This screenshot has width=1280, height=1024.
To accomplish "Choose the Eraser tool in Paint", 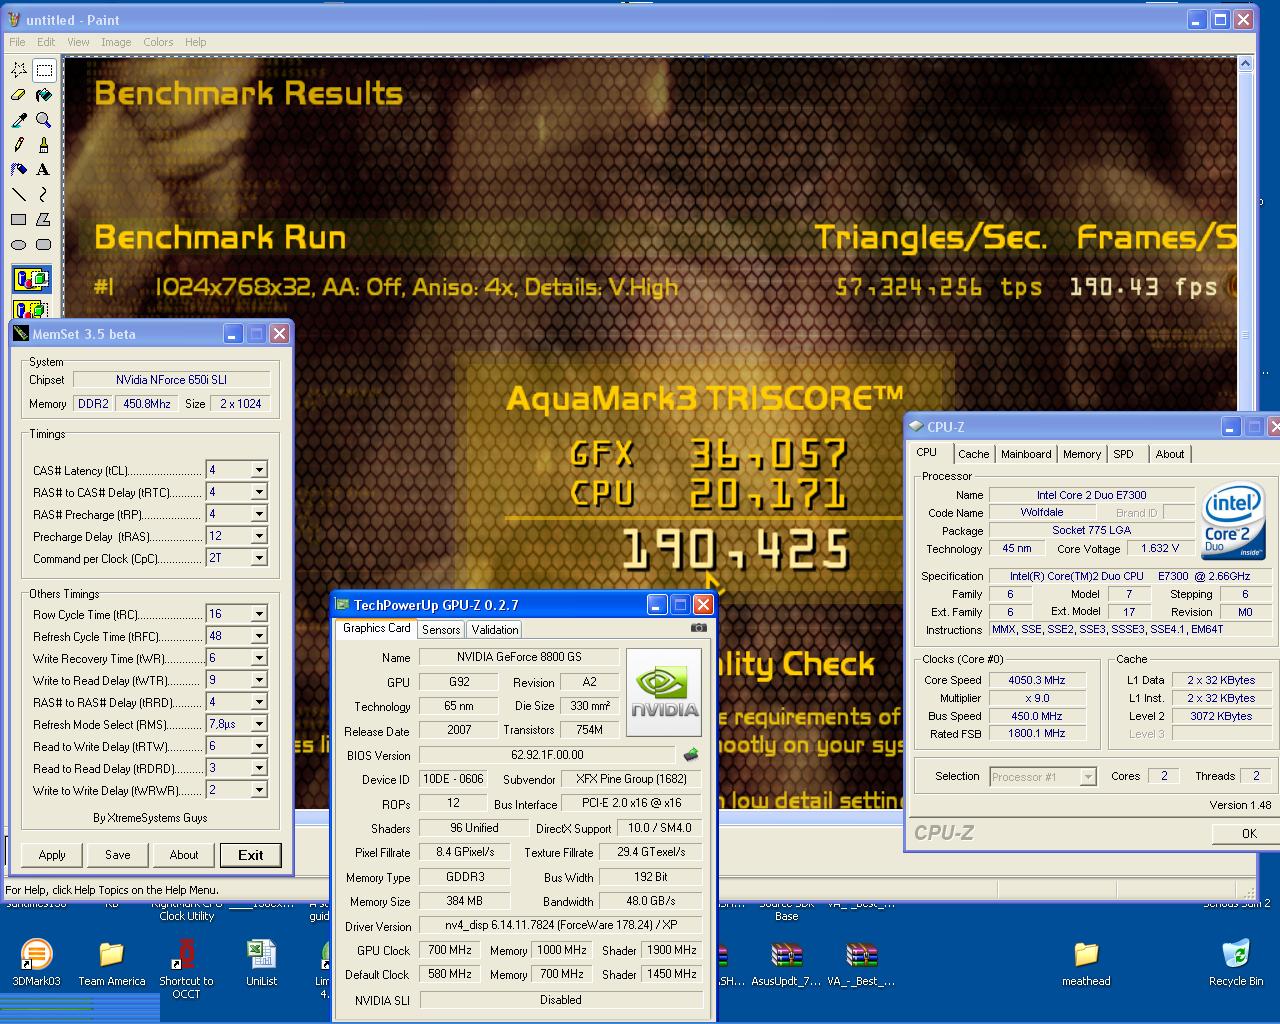I will 19,95.
